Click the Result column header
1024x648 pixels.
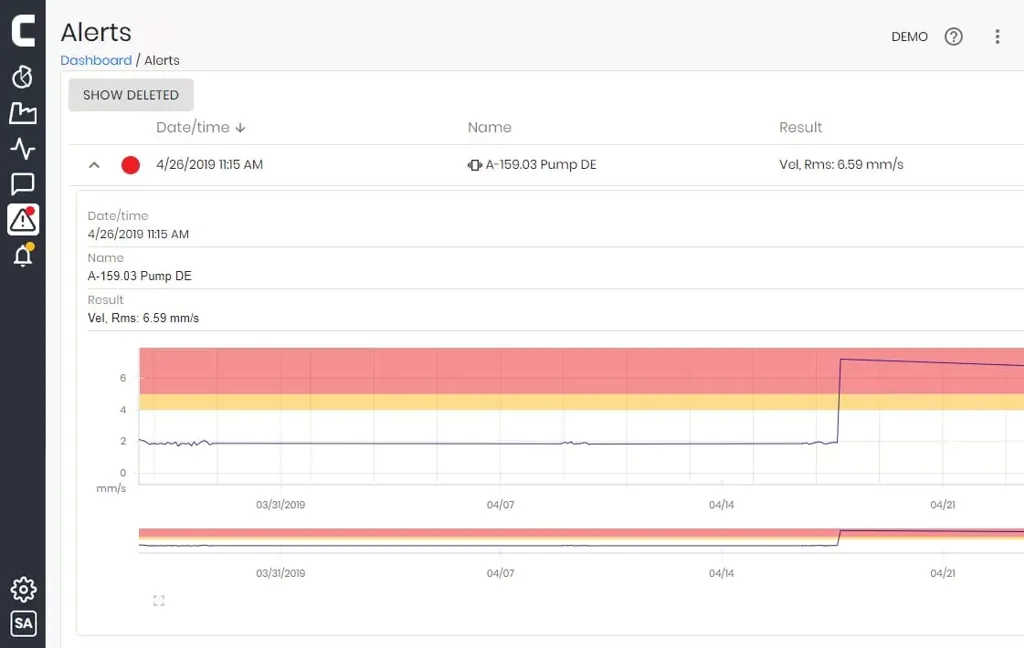[800, 128]
